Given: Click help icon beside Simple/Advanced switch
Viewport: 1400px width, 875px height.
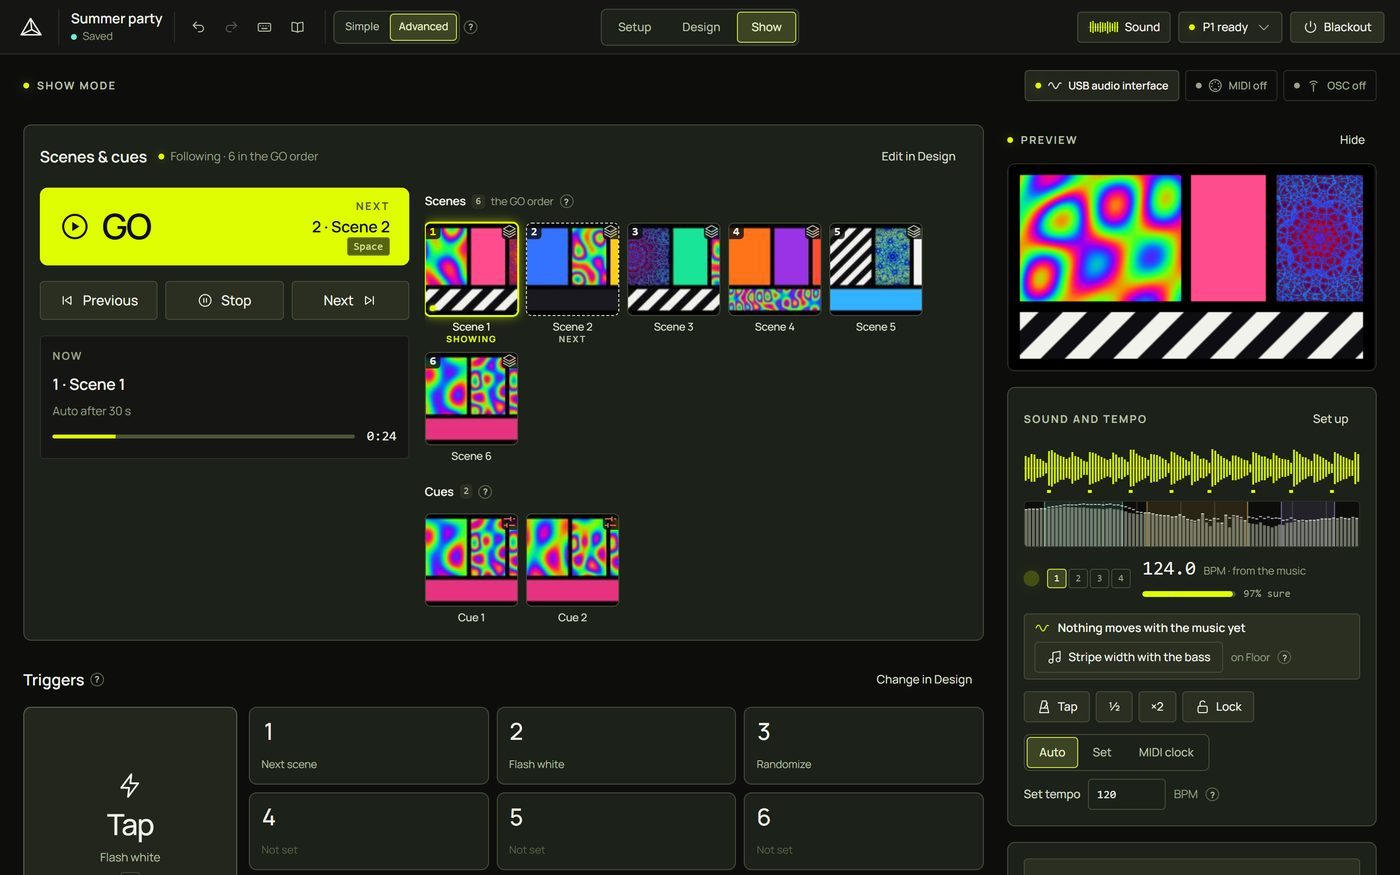Looking at the screenshot, I should coord(471,27).
